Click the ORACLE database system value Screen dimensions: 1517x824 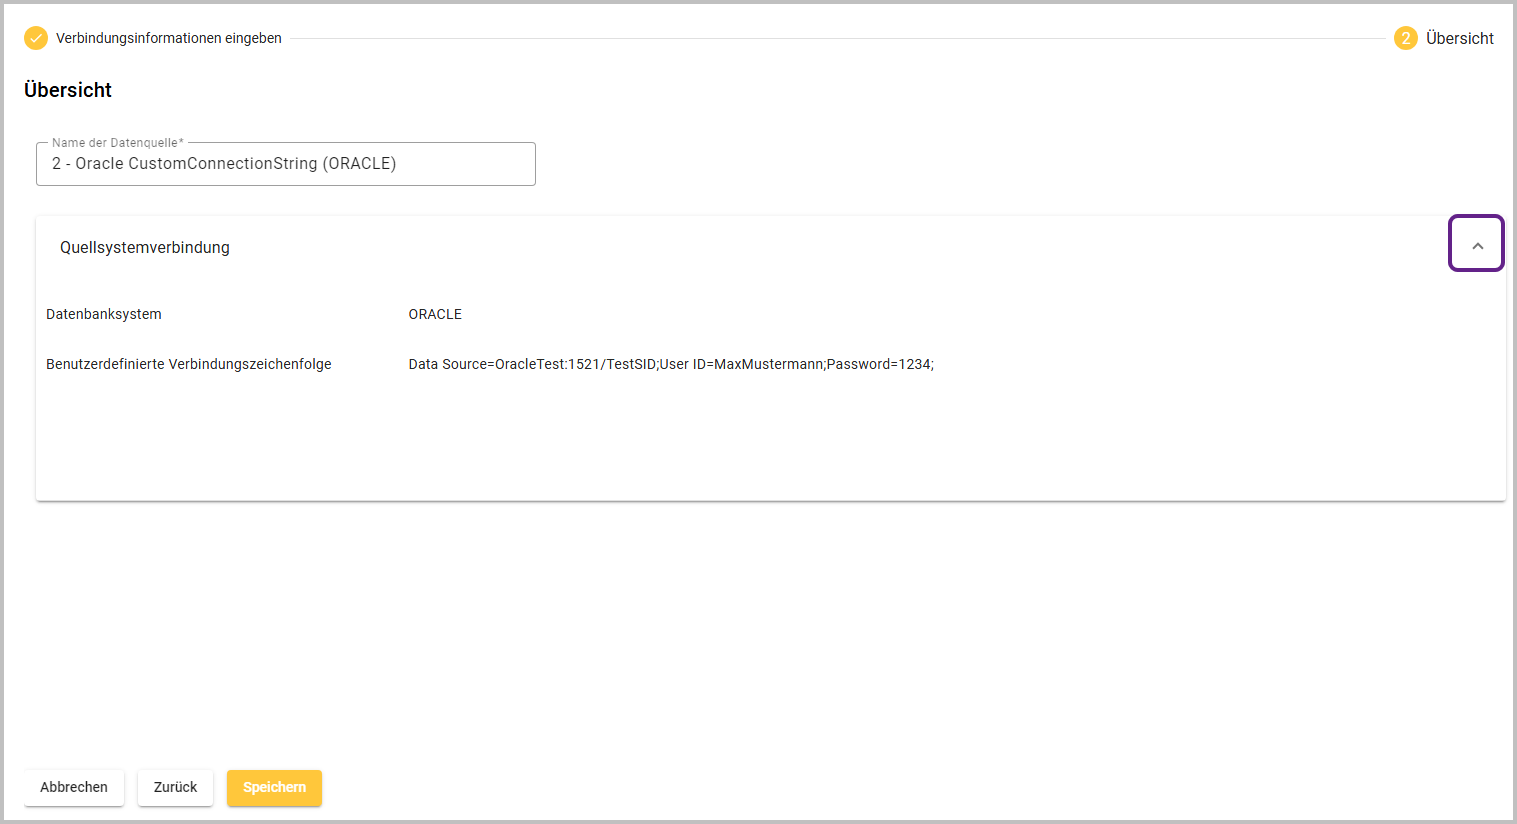click(x=435, y=314)
